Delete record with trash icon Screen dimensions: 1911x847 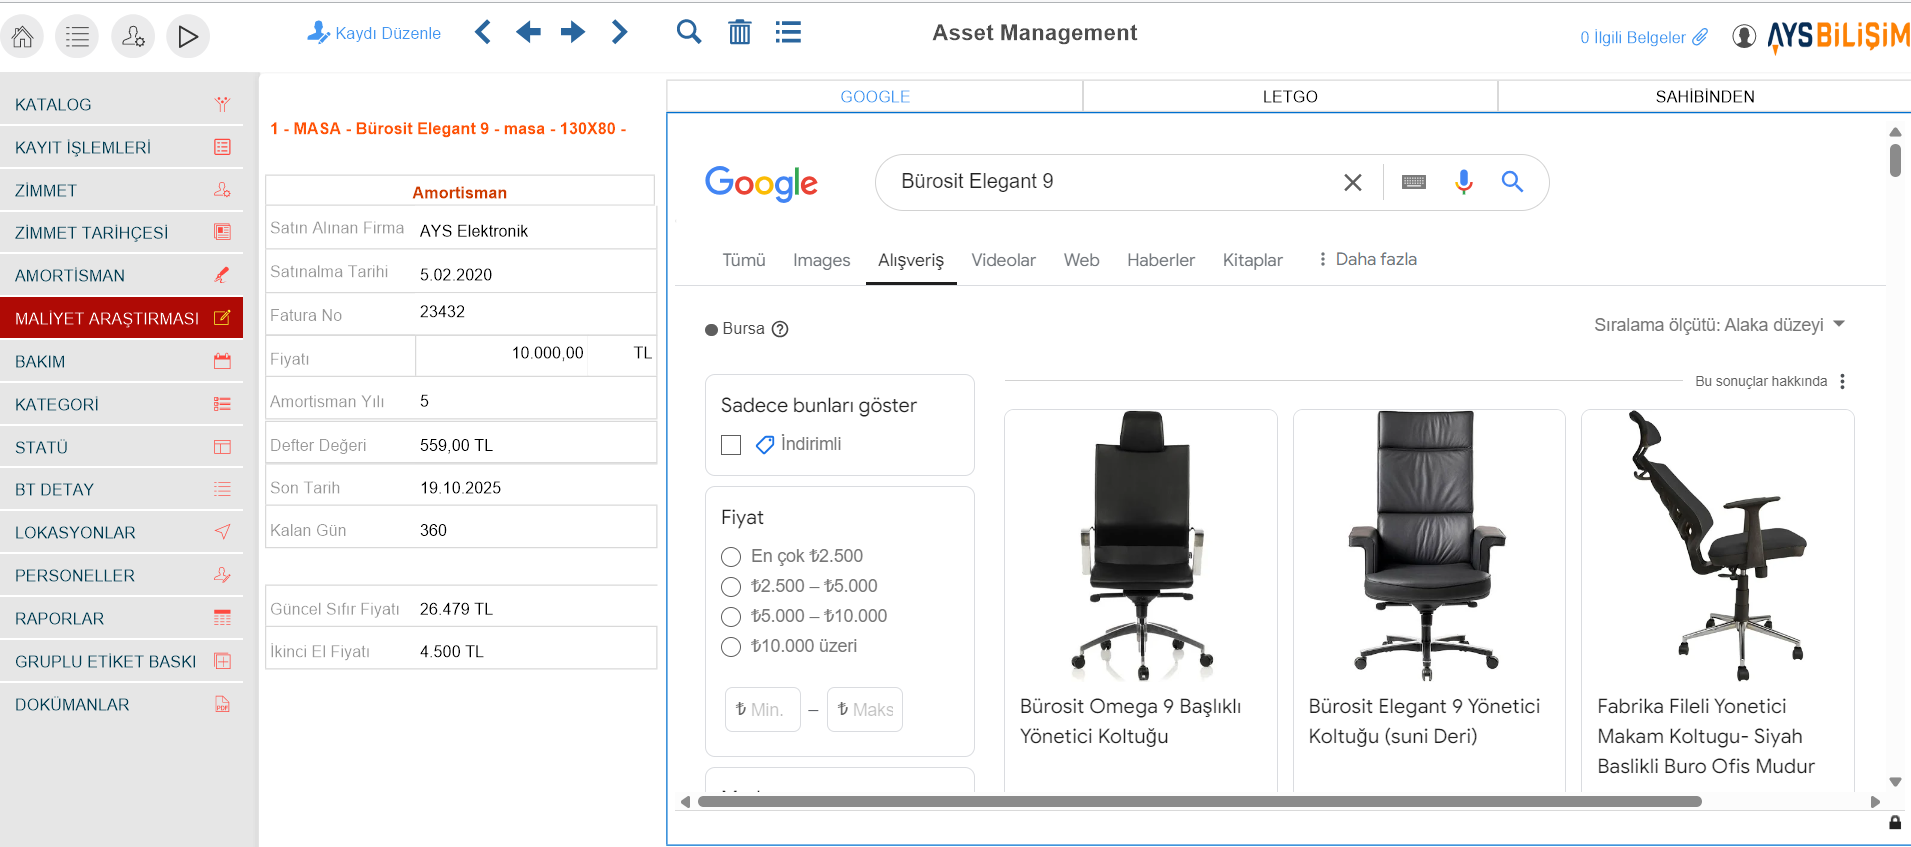[740, 32]
